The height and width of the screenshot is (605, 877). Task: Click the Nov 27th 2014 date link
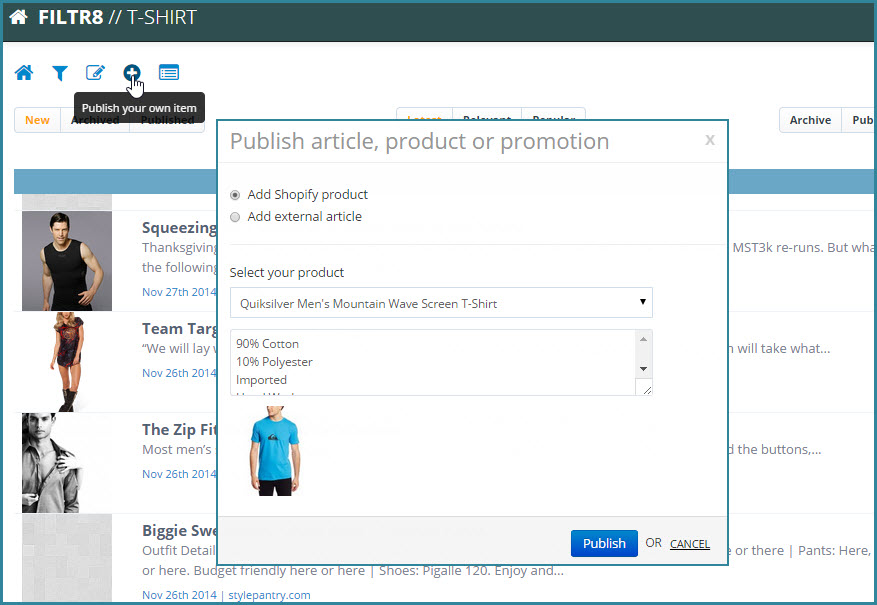coord(179,292)
